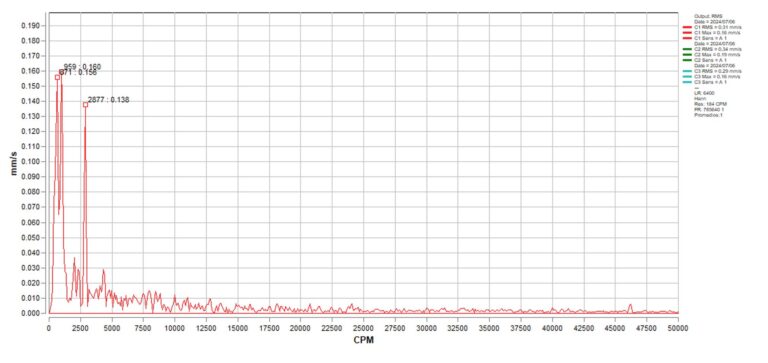Image resolution: width=768 pixels, height=363 pixels.
Task: Click the 17500 x-axis tick label
Action: [269, 327]
